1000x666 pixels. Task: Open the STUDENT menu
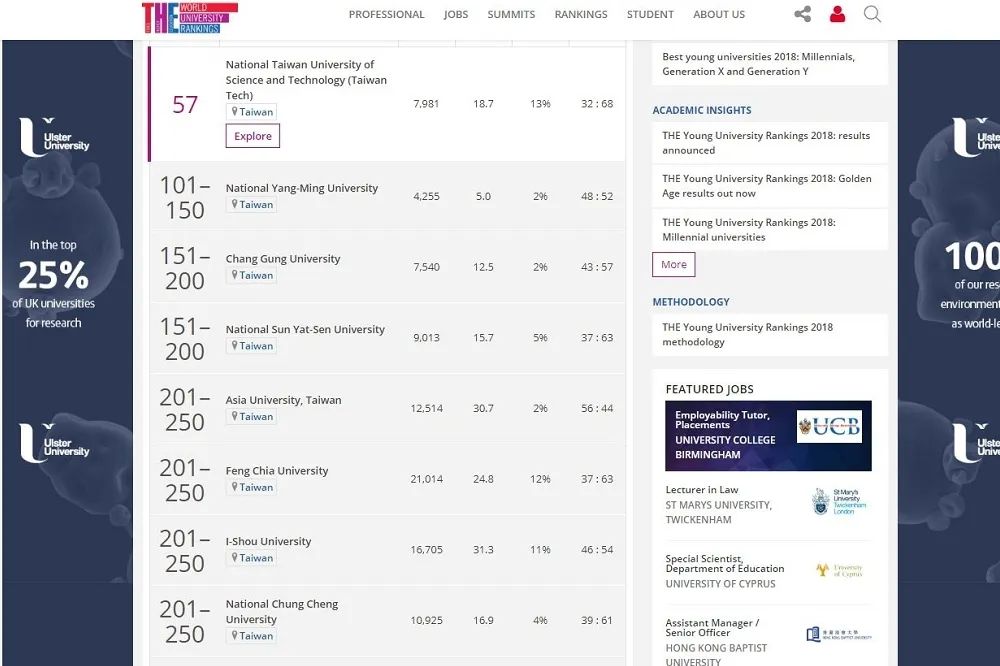click(x=650, y=14)
